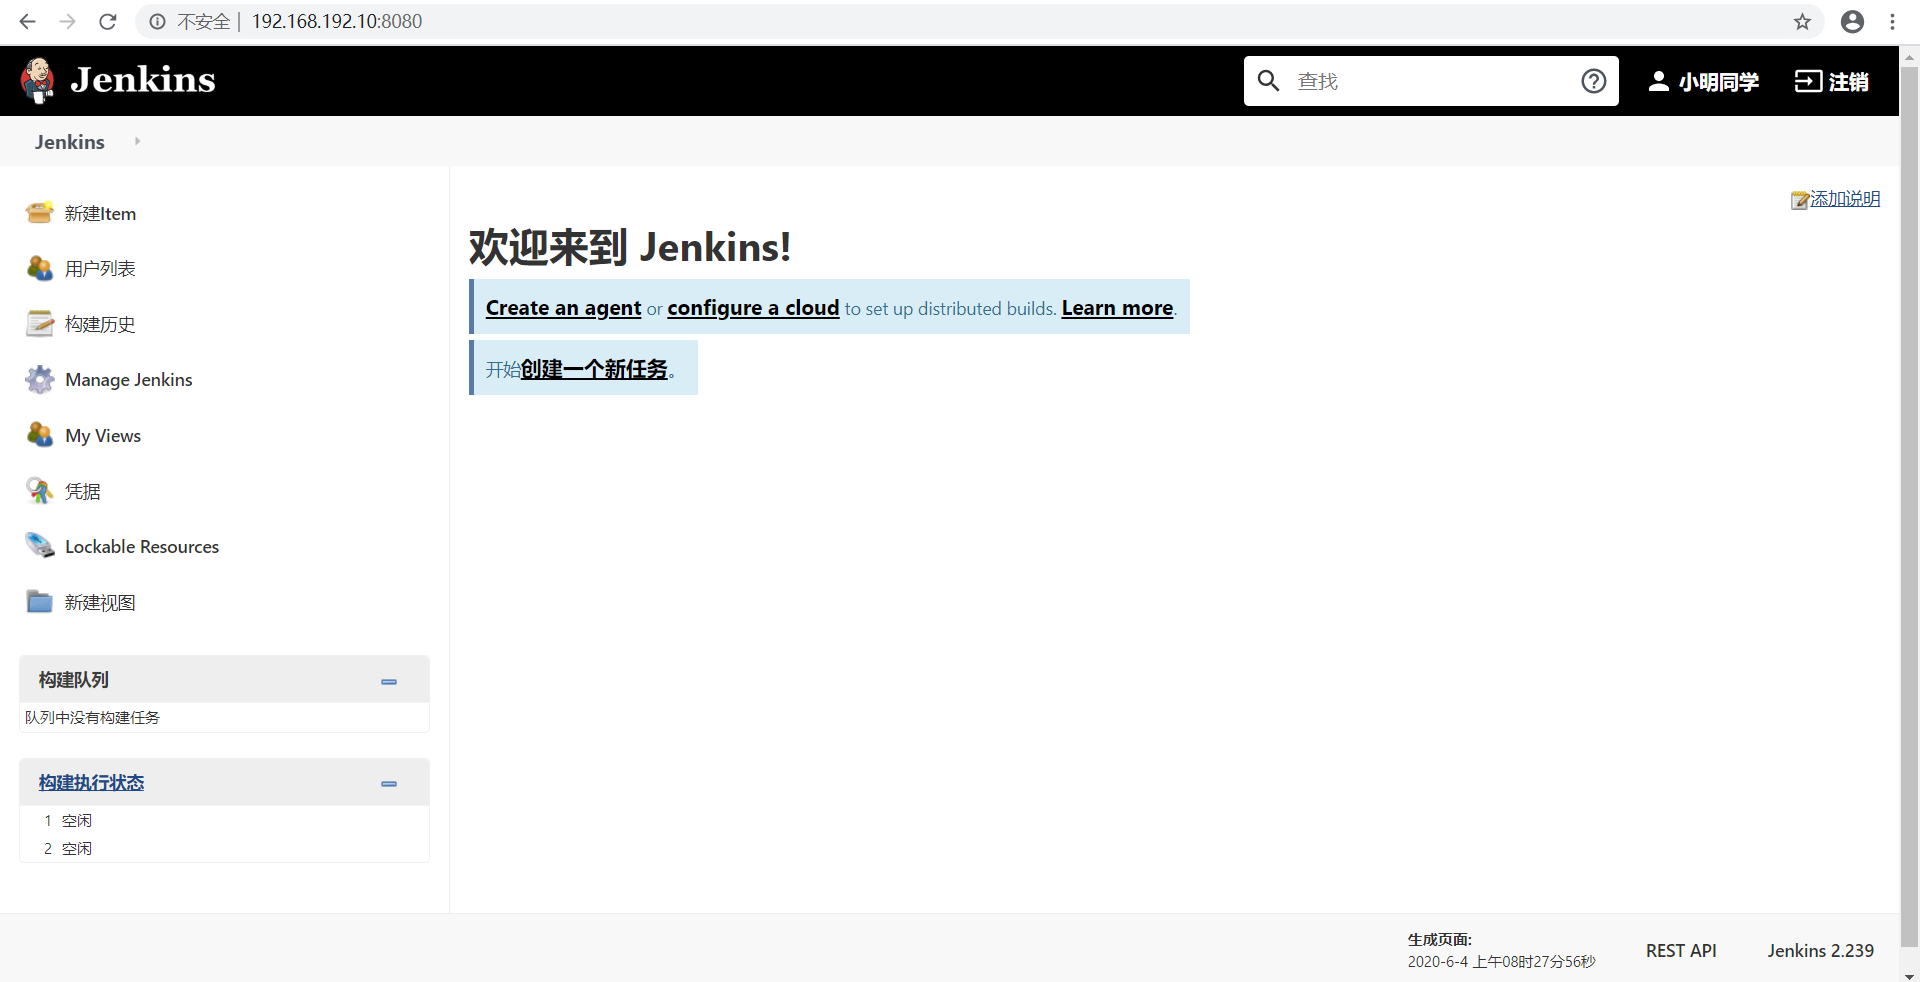
Task: Click the not-secure site info icon
Action: point(157,21)
